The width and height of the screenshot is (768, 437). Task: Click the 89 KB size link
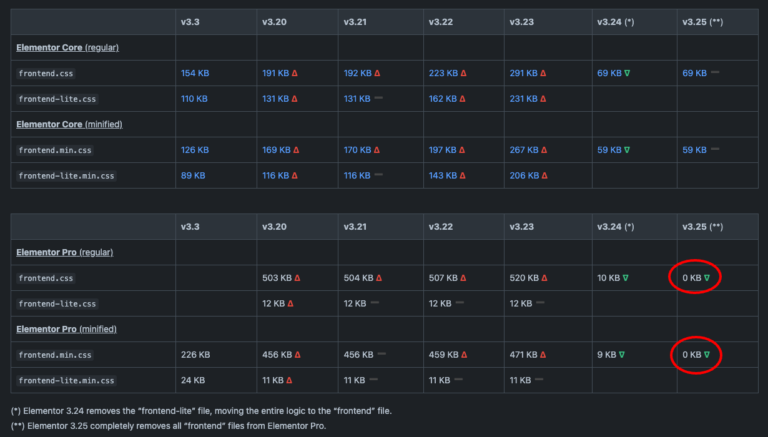[x=192, y=175]
